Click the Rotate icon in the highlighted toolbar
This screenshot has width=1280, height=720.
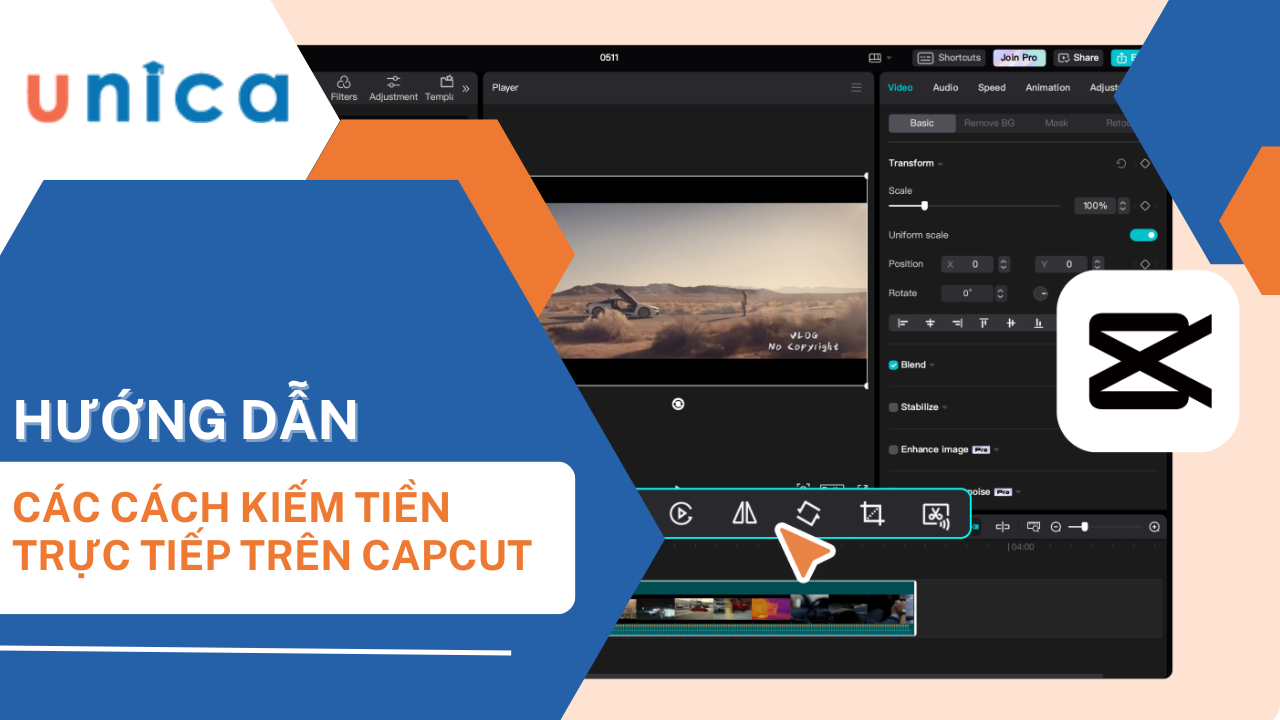pyautogui.click(x=808, y=514)
